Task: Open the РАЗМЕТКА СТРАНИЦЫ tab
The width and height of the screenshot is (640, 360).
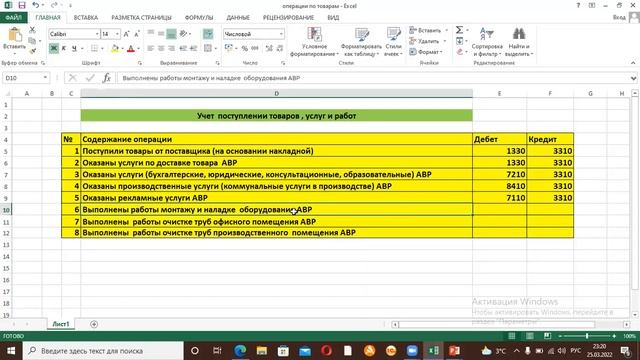Action: [x=141, y=18]
